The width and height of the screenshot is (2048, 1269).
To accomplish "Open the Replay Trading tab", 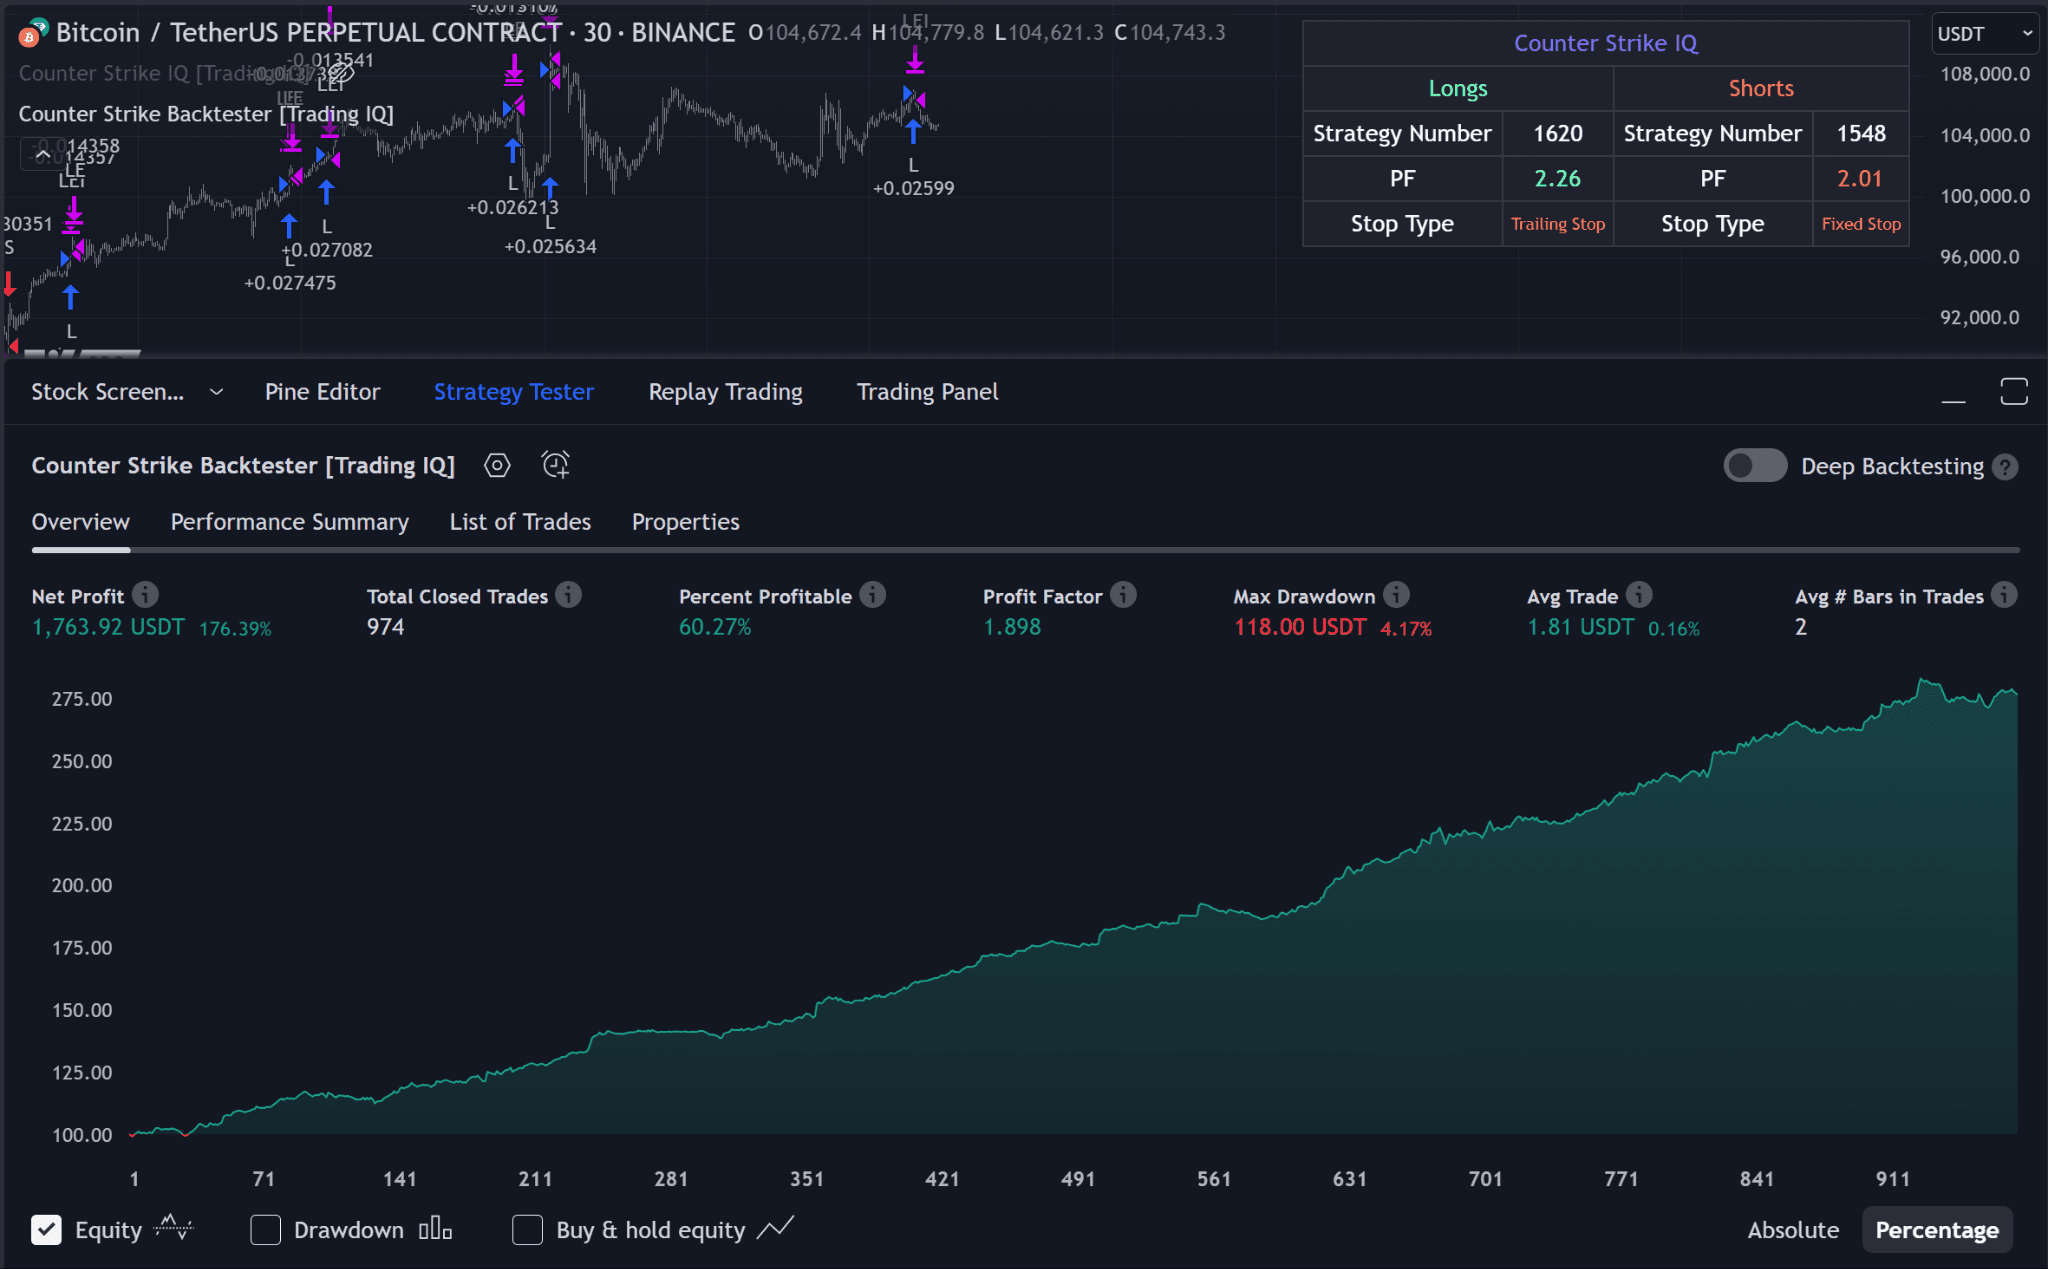I will coord(725,392).
